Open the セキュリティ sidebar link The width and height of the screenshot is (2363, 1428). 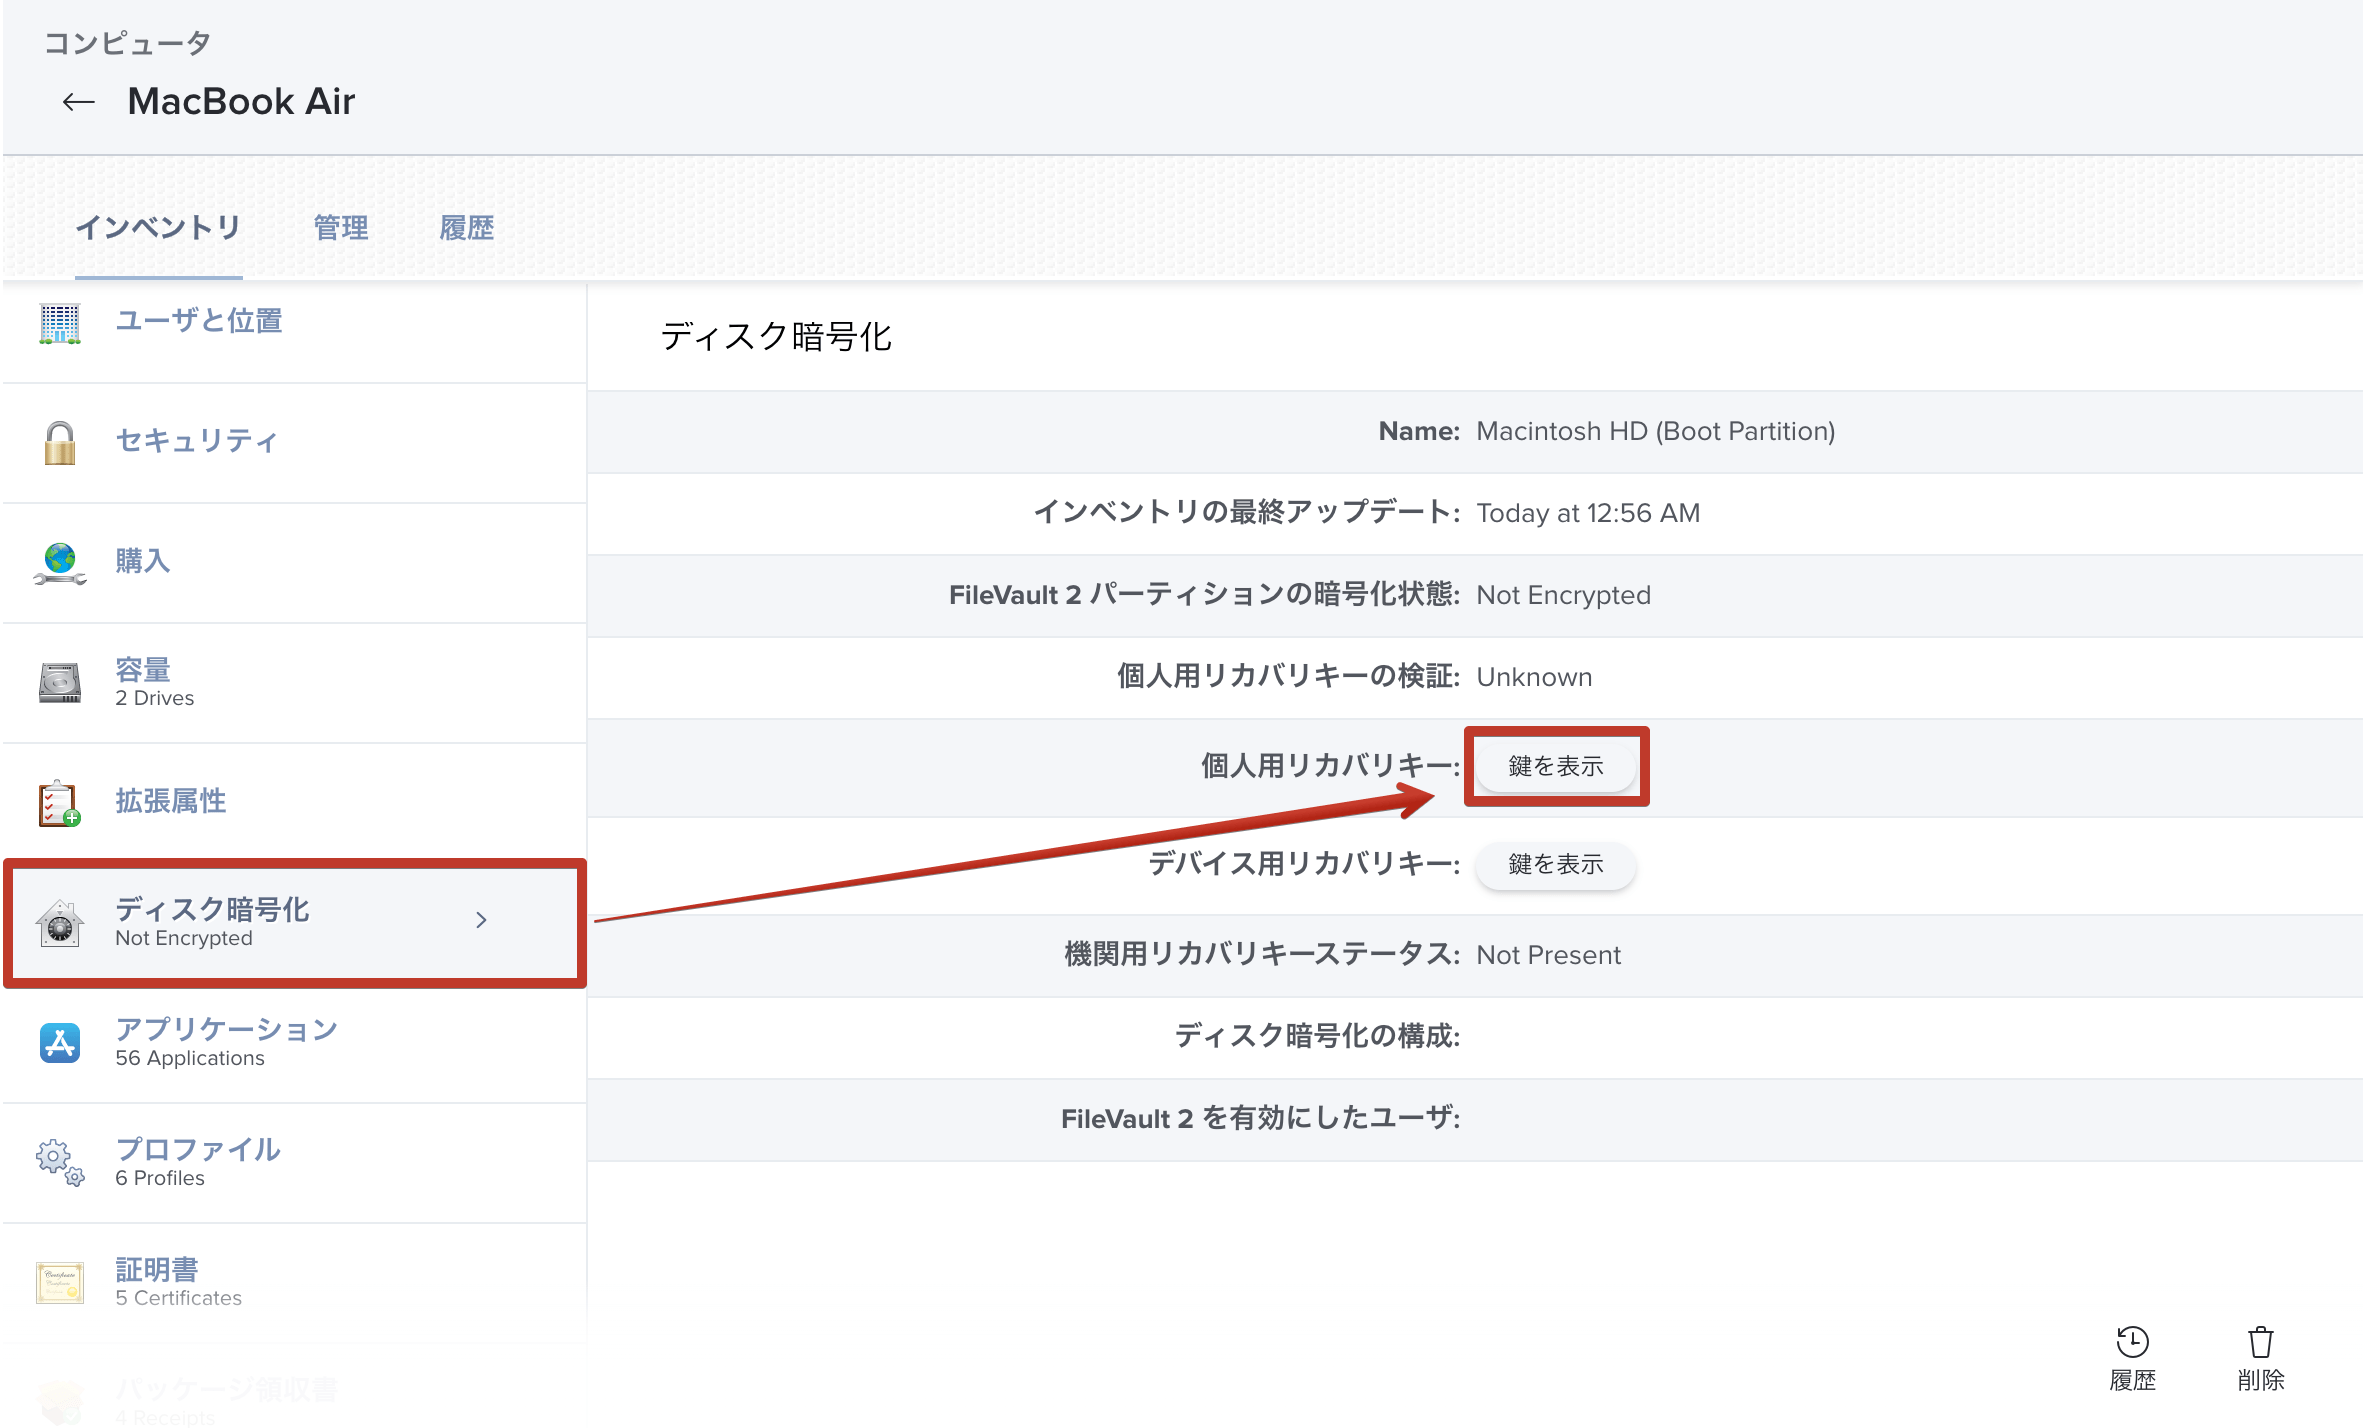coord(197,441)
